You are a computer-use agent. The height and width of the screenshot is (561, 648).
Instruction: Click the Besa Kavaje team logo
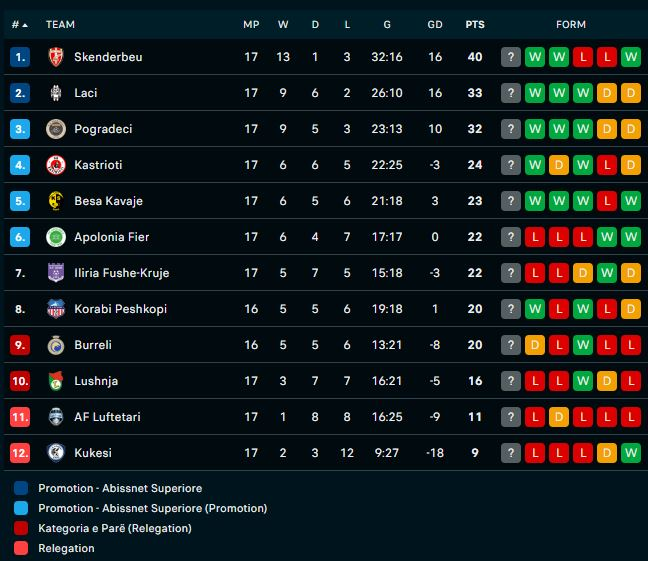(56, 201)
